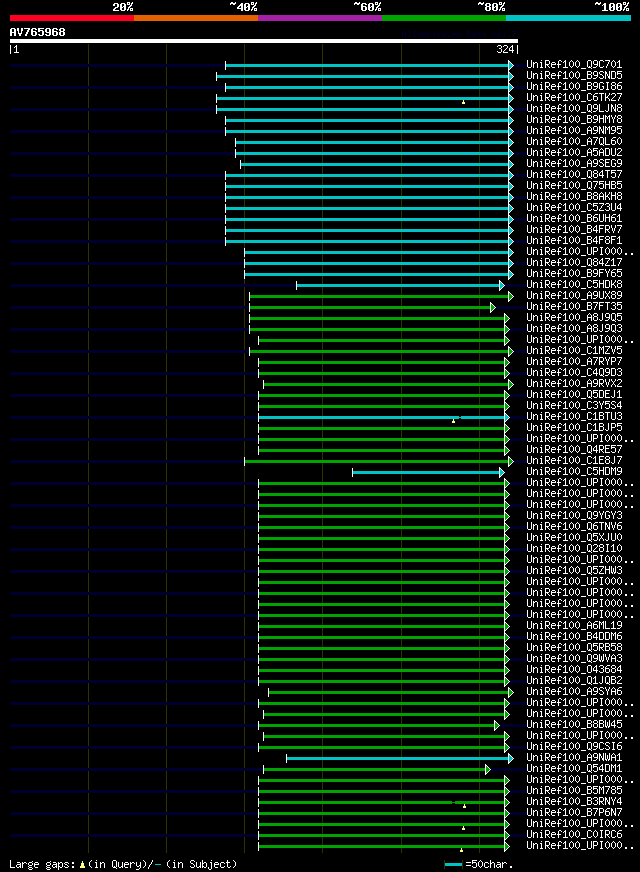
Task: Open hit UniRef100_Q9CSI6
Action: (x=574, y=747)
